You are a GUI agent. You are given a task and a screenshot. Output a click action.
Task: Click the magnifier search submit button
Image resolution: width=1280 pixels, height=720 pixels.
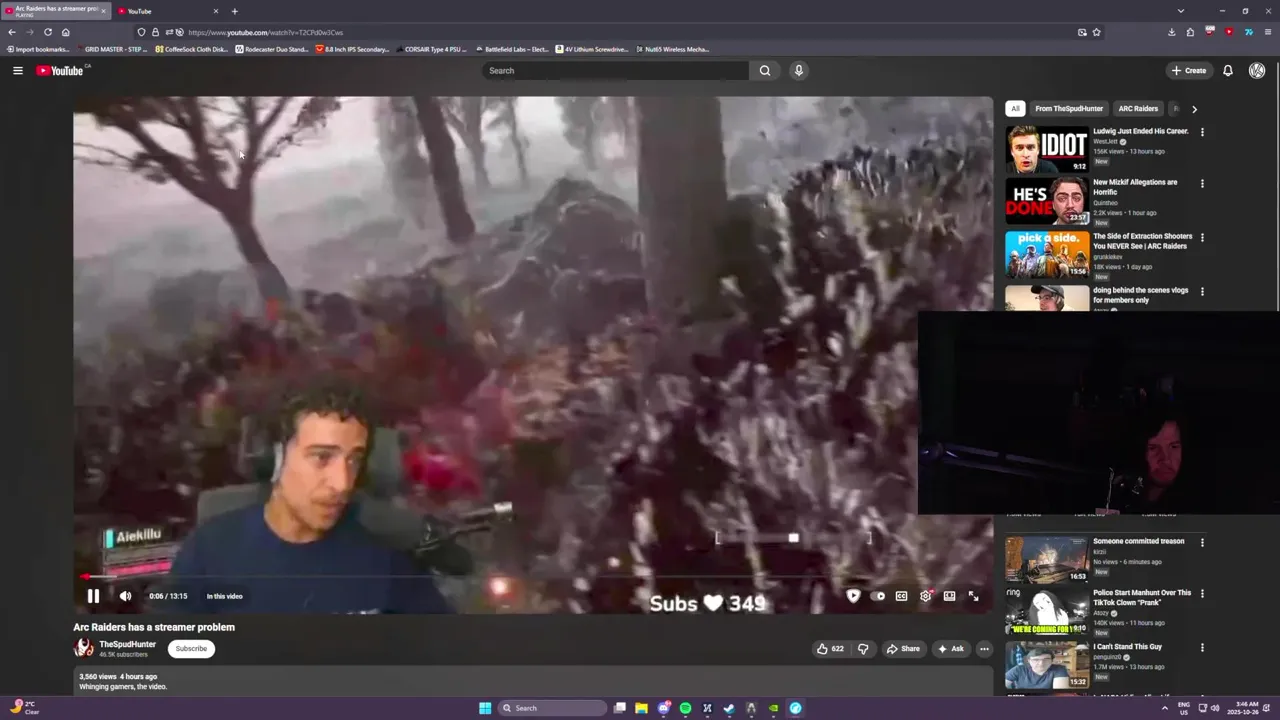click(x=765, y=71)
